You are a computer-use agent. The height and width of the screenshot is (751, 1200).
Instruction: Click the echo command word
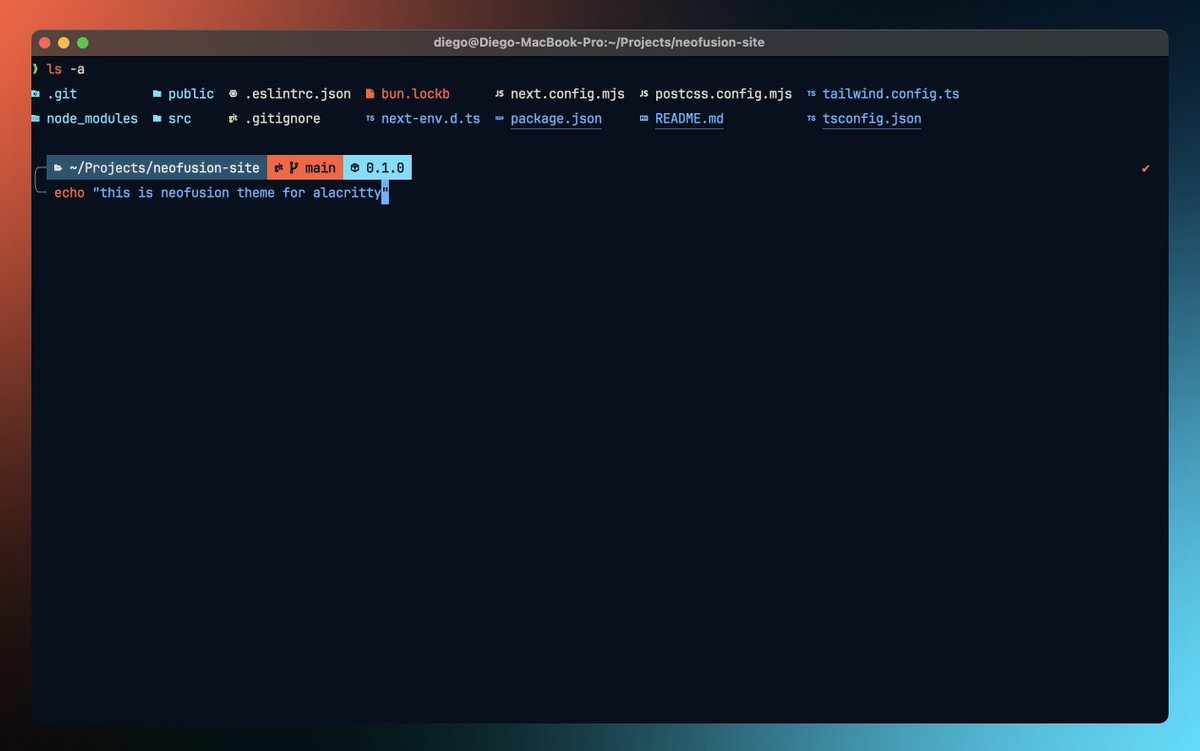click(x=69, y=192)
